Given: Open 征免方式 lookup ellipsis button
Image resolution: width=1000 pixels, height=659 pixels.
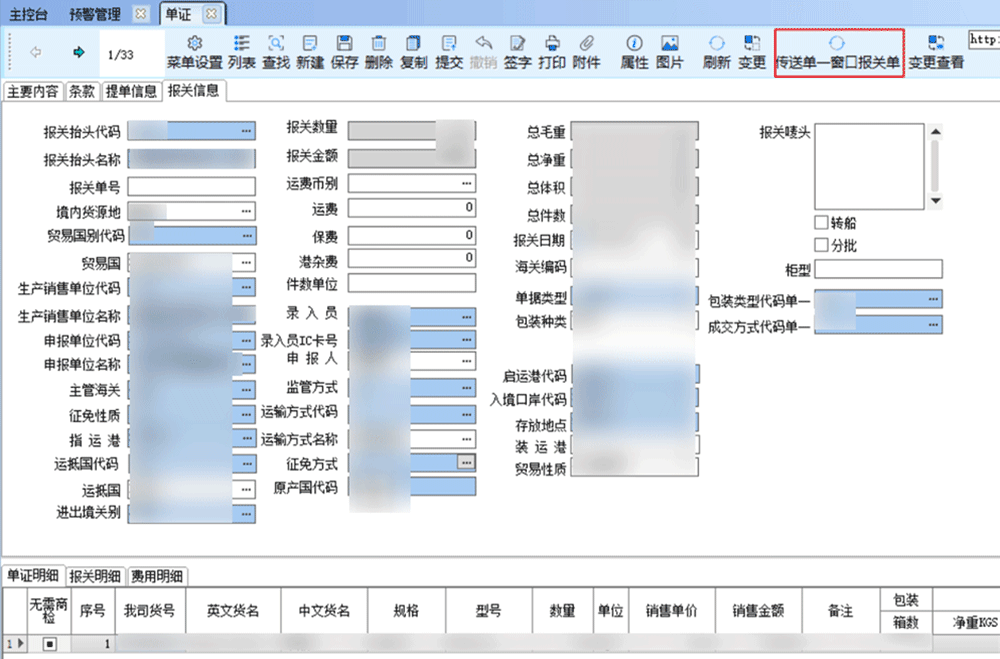Looking at the screenshot, I should pos(466,463).
